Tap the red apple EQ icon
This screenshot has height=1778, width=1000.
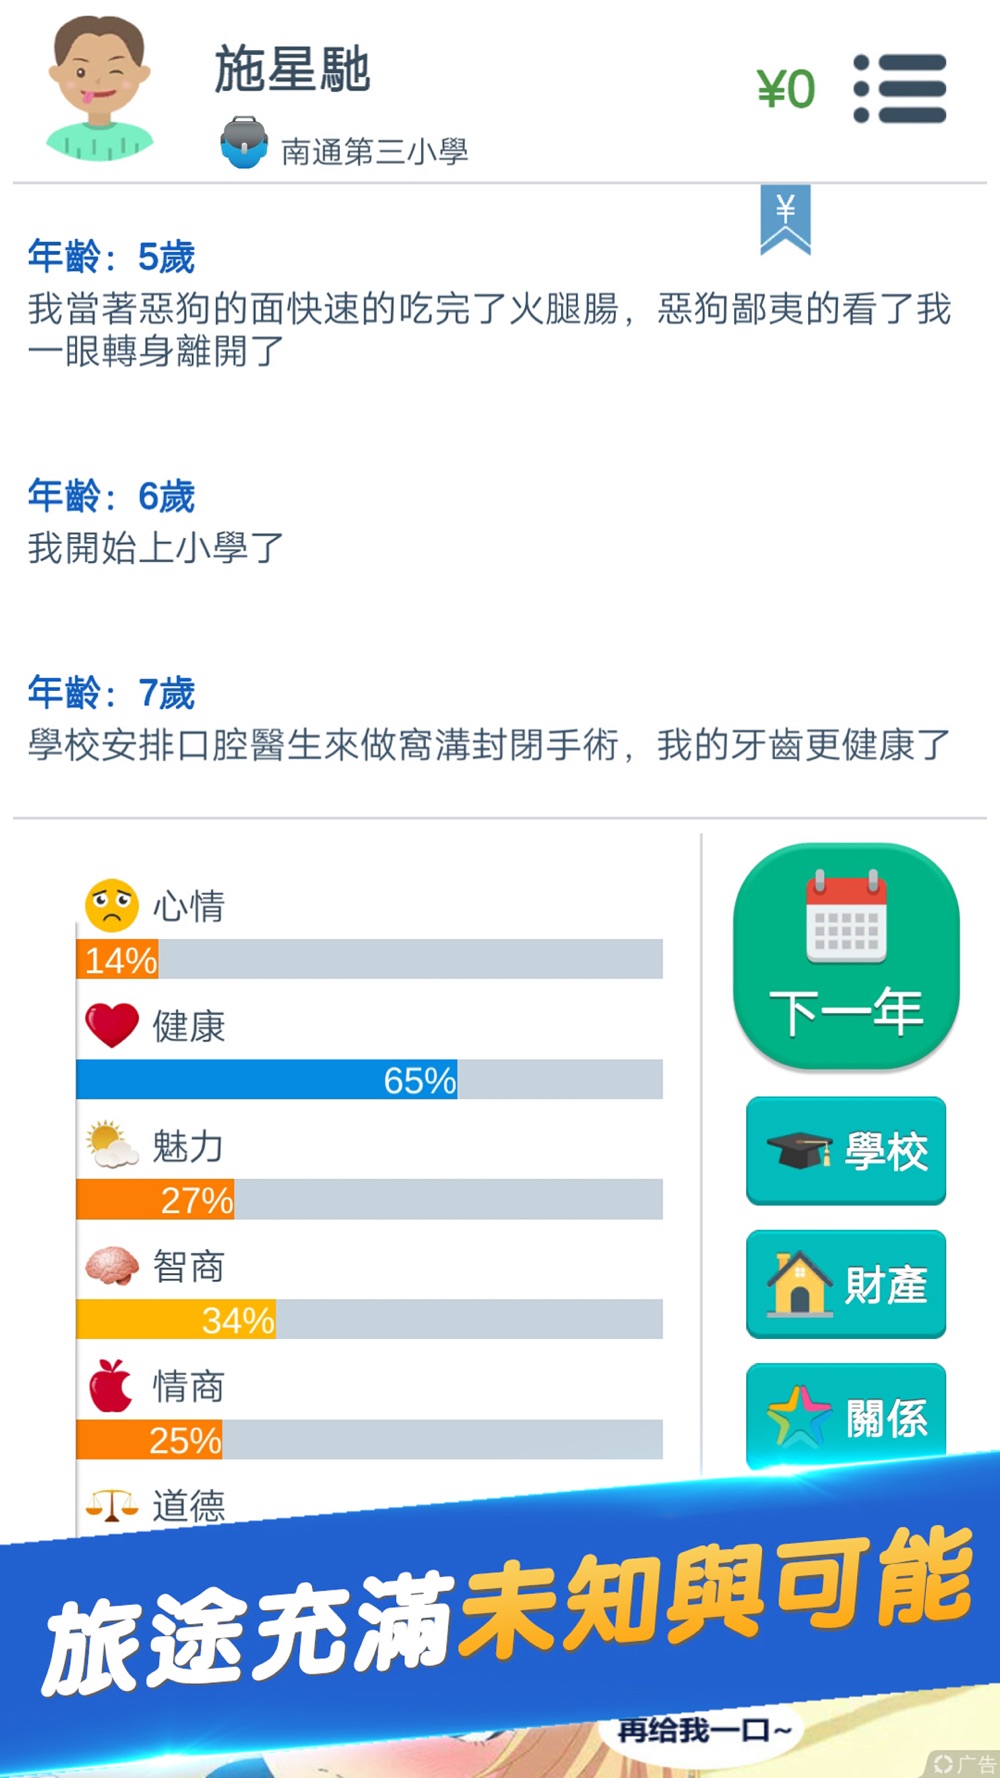click(111, 1386)
